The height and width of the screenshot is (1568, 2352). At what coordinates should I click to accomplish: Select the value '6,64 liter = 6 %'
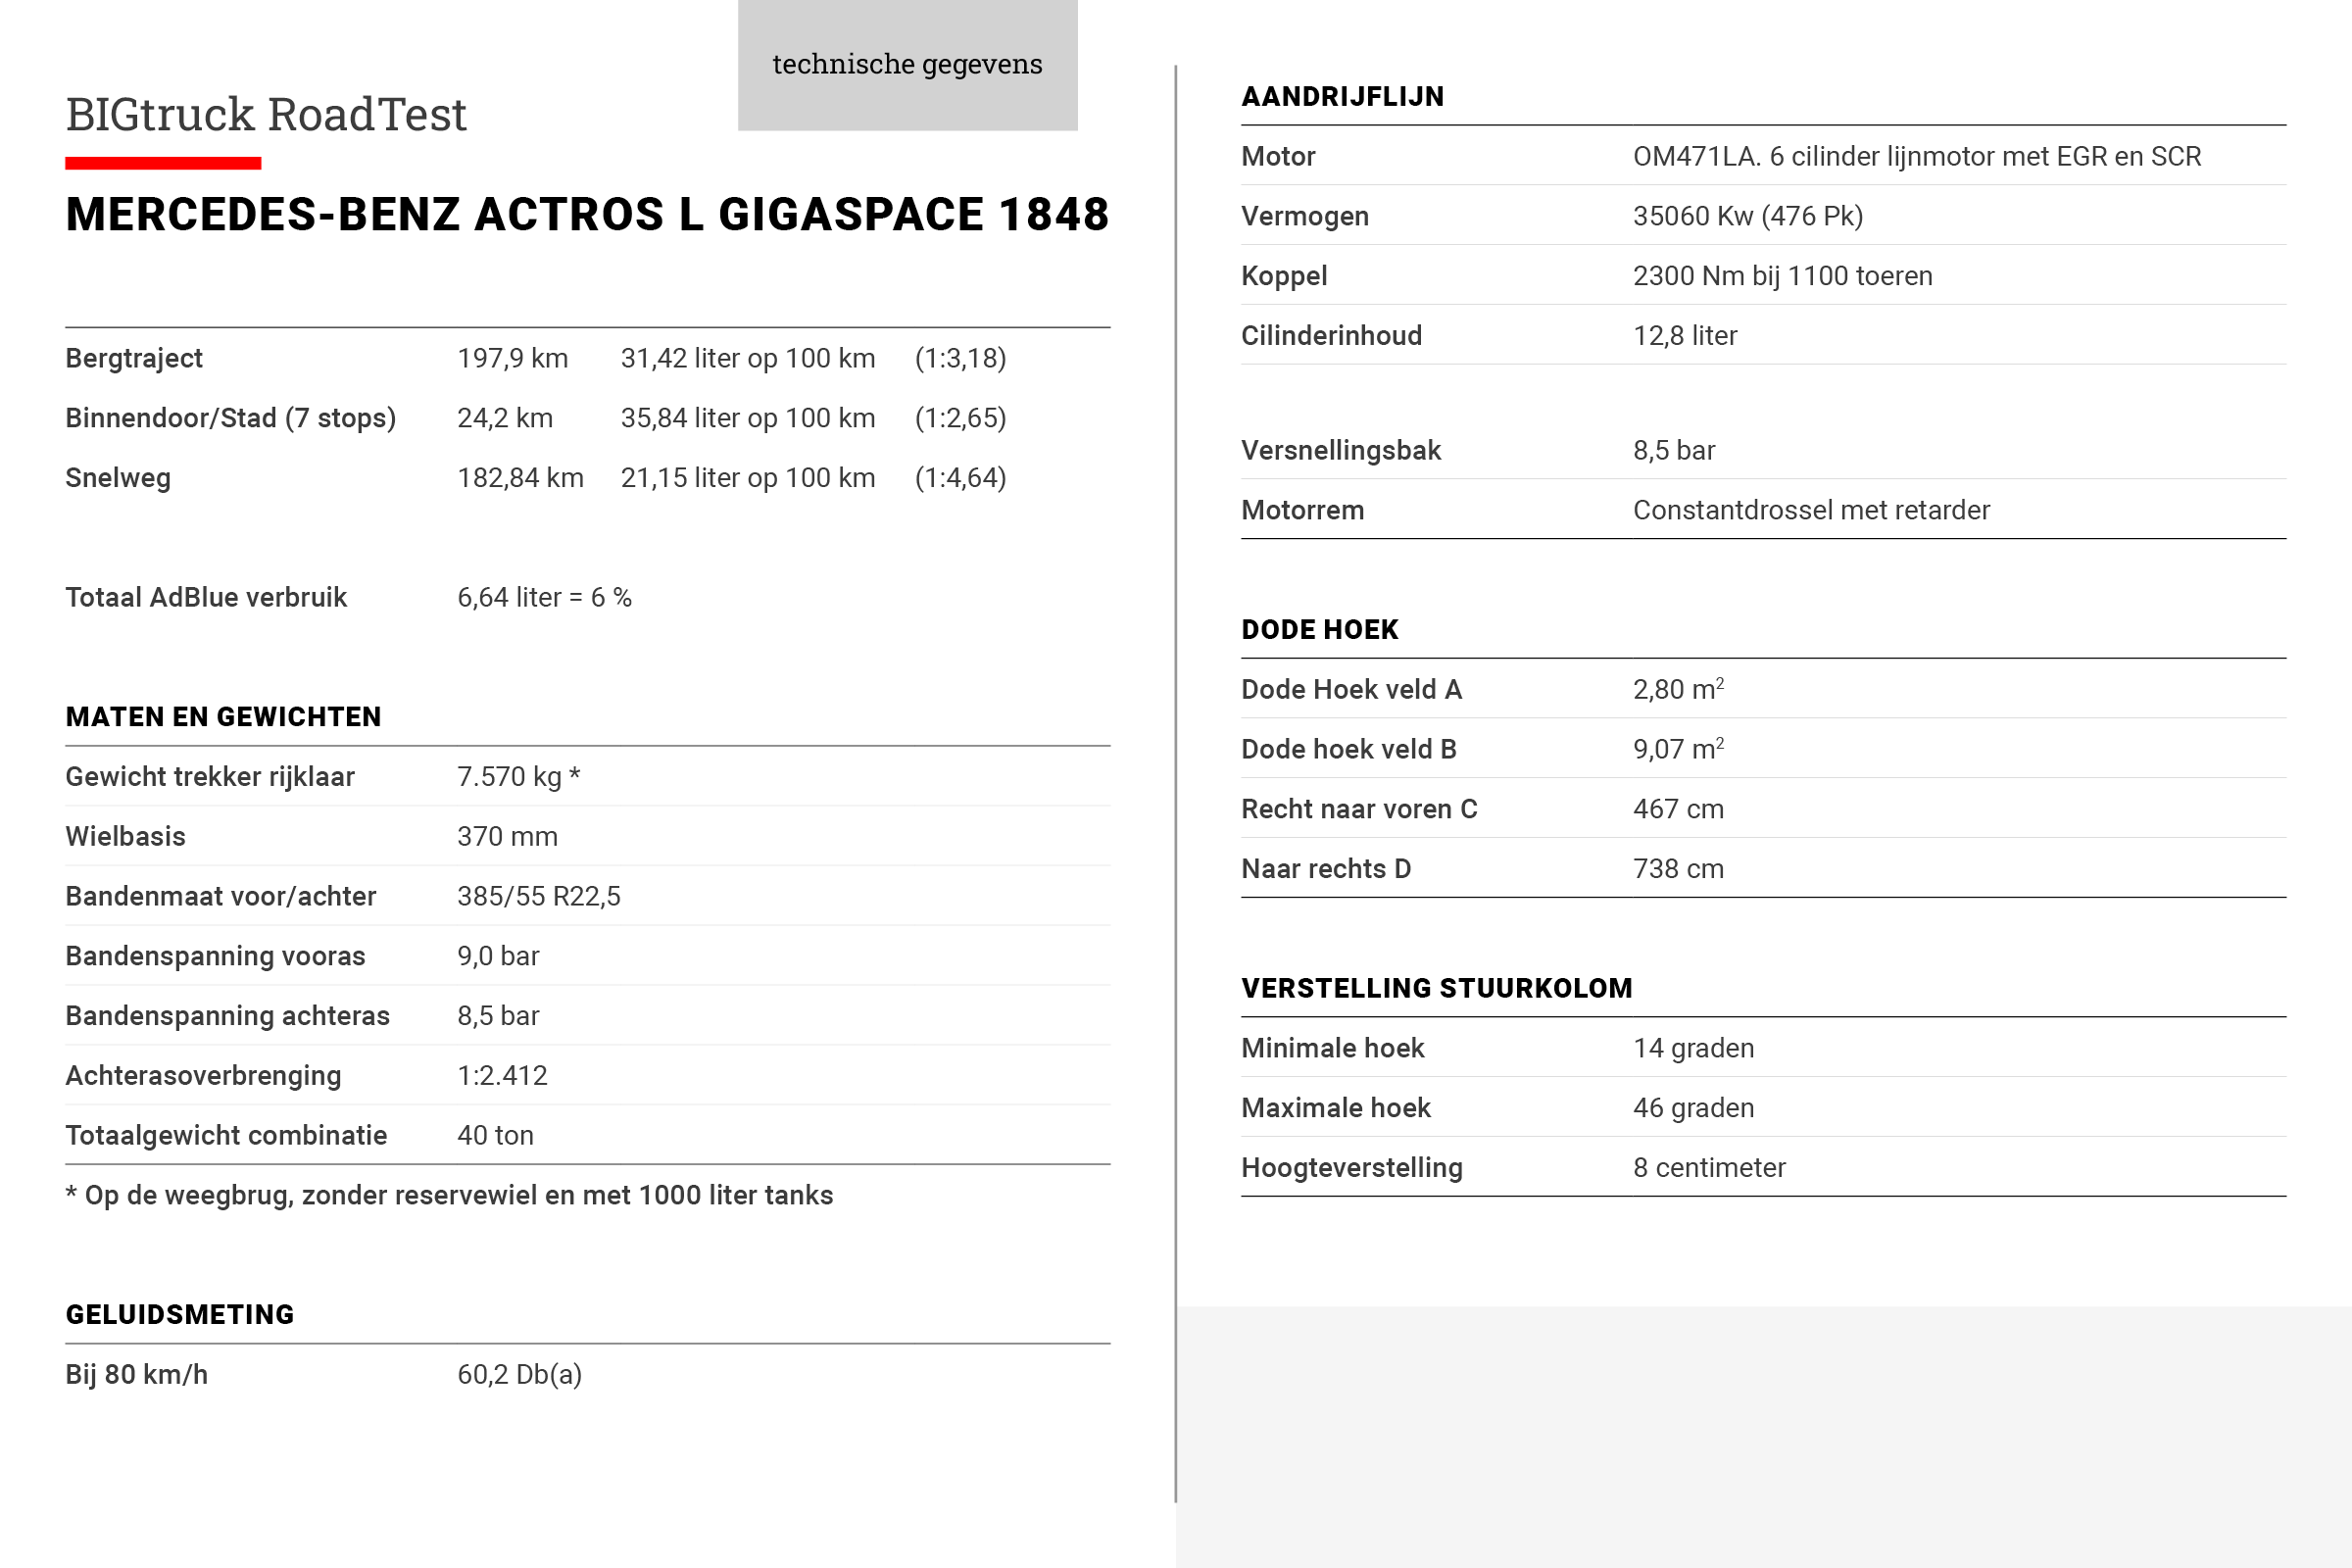tap(544, 597)
